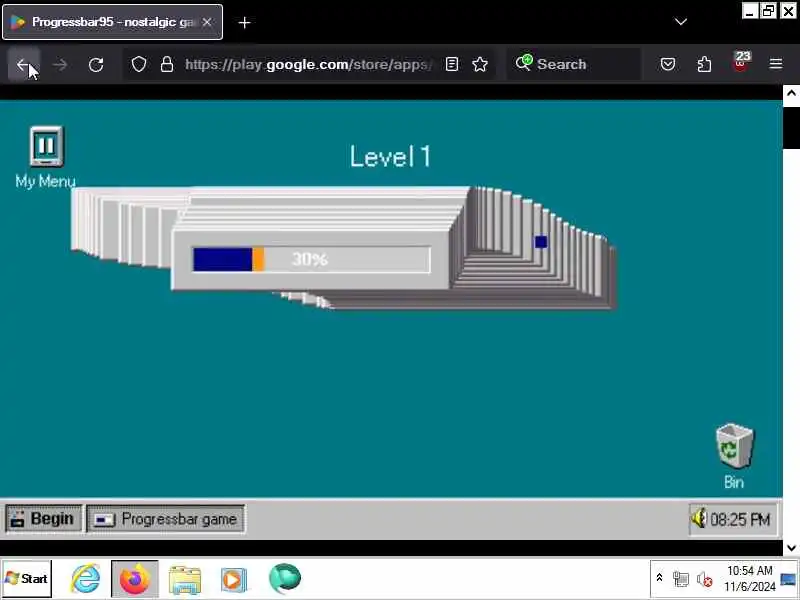Click the Firefox taskbar icon
Image resolution: width=800 pixels, height=600 pixels.
point(134,579)
